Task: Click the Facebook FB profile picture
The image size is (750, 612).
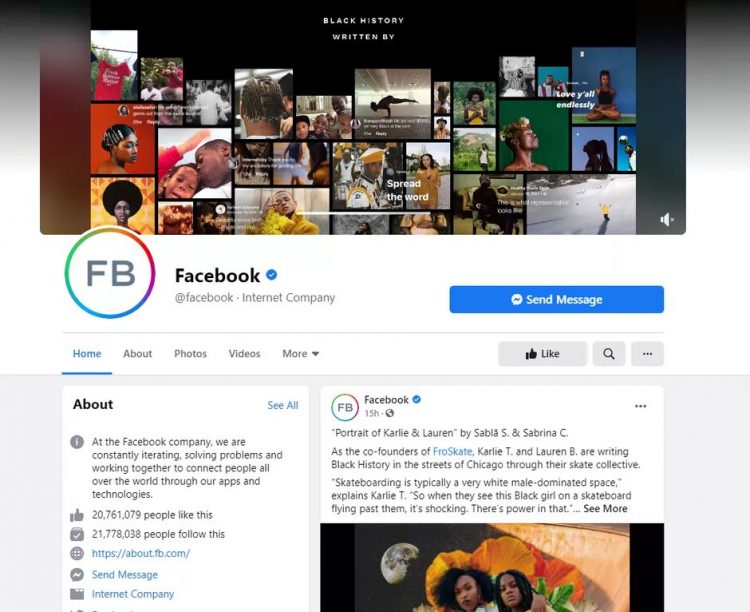Action: click(x=110, y=272)
